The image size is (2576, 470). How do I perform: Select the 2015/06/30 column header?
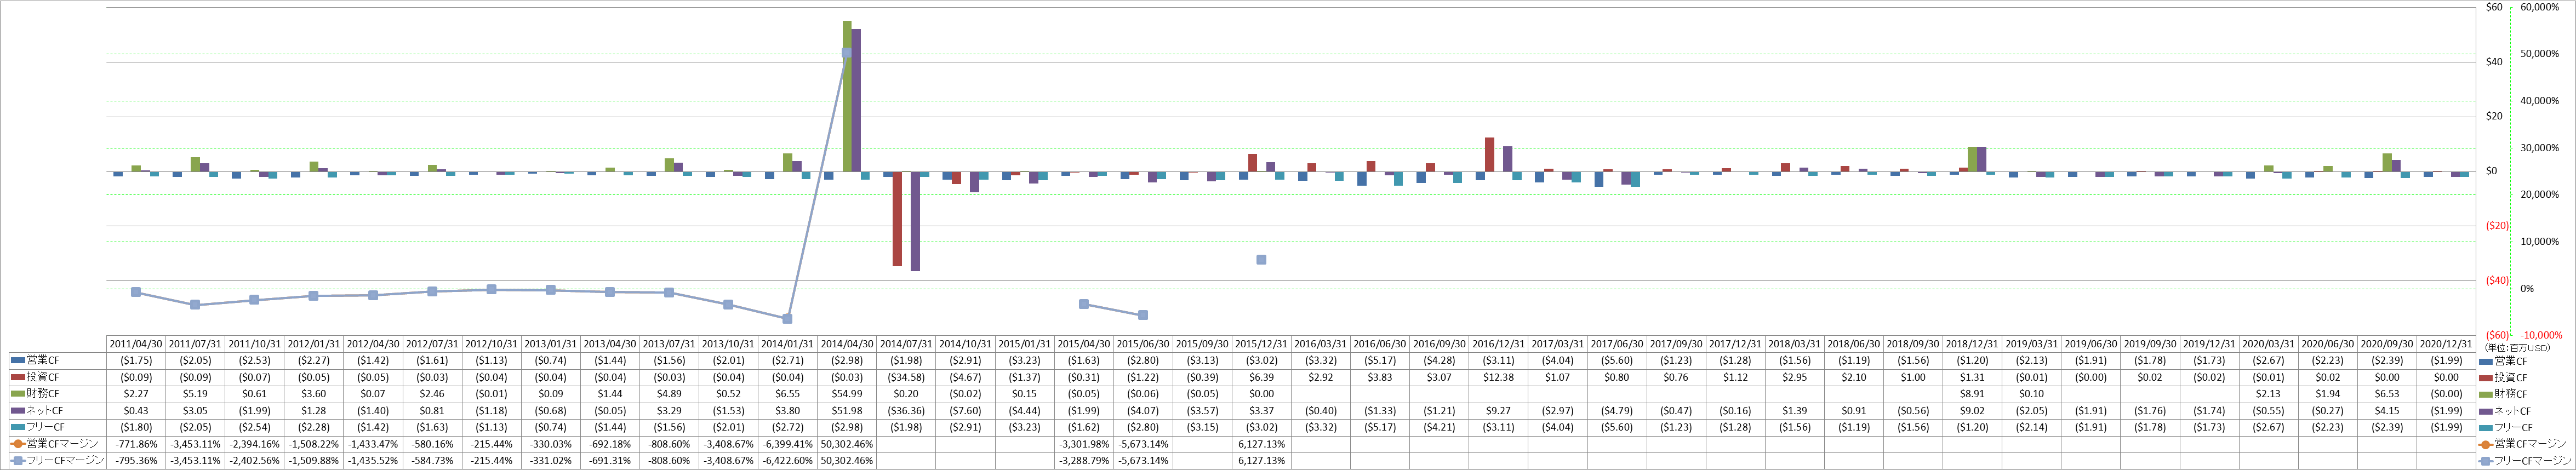(x=1143, y=344)
